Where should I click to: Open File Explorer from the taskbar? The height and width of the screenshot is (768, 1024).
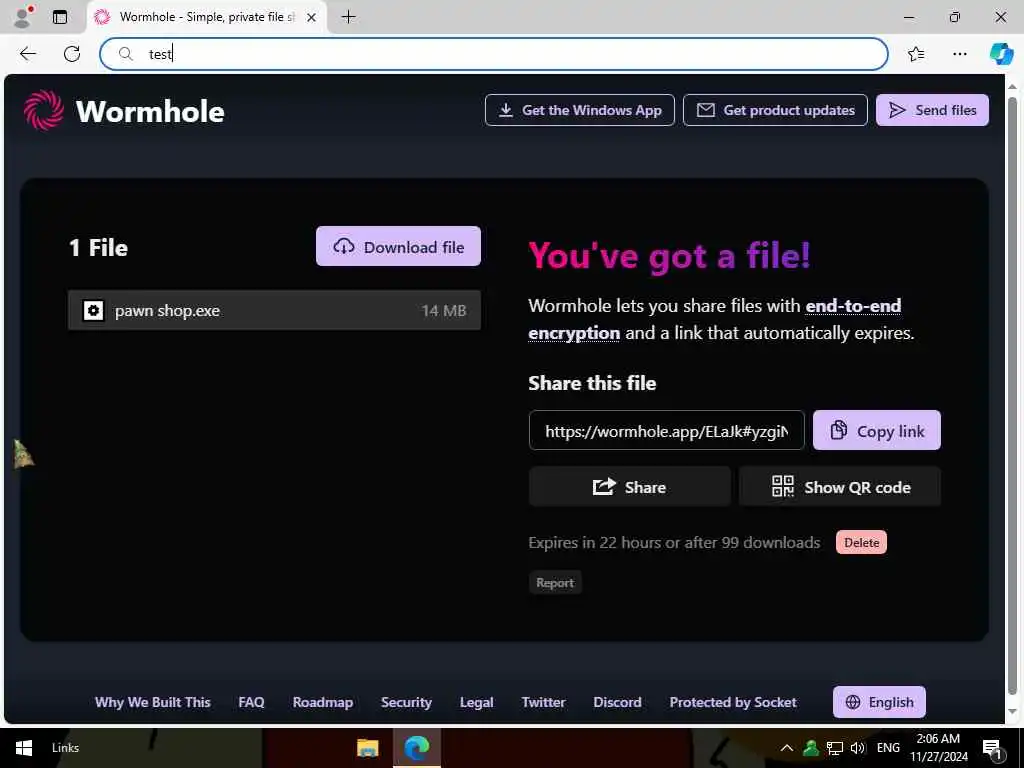[368, 748]
